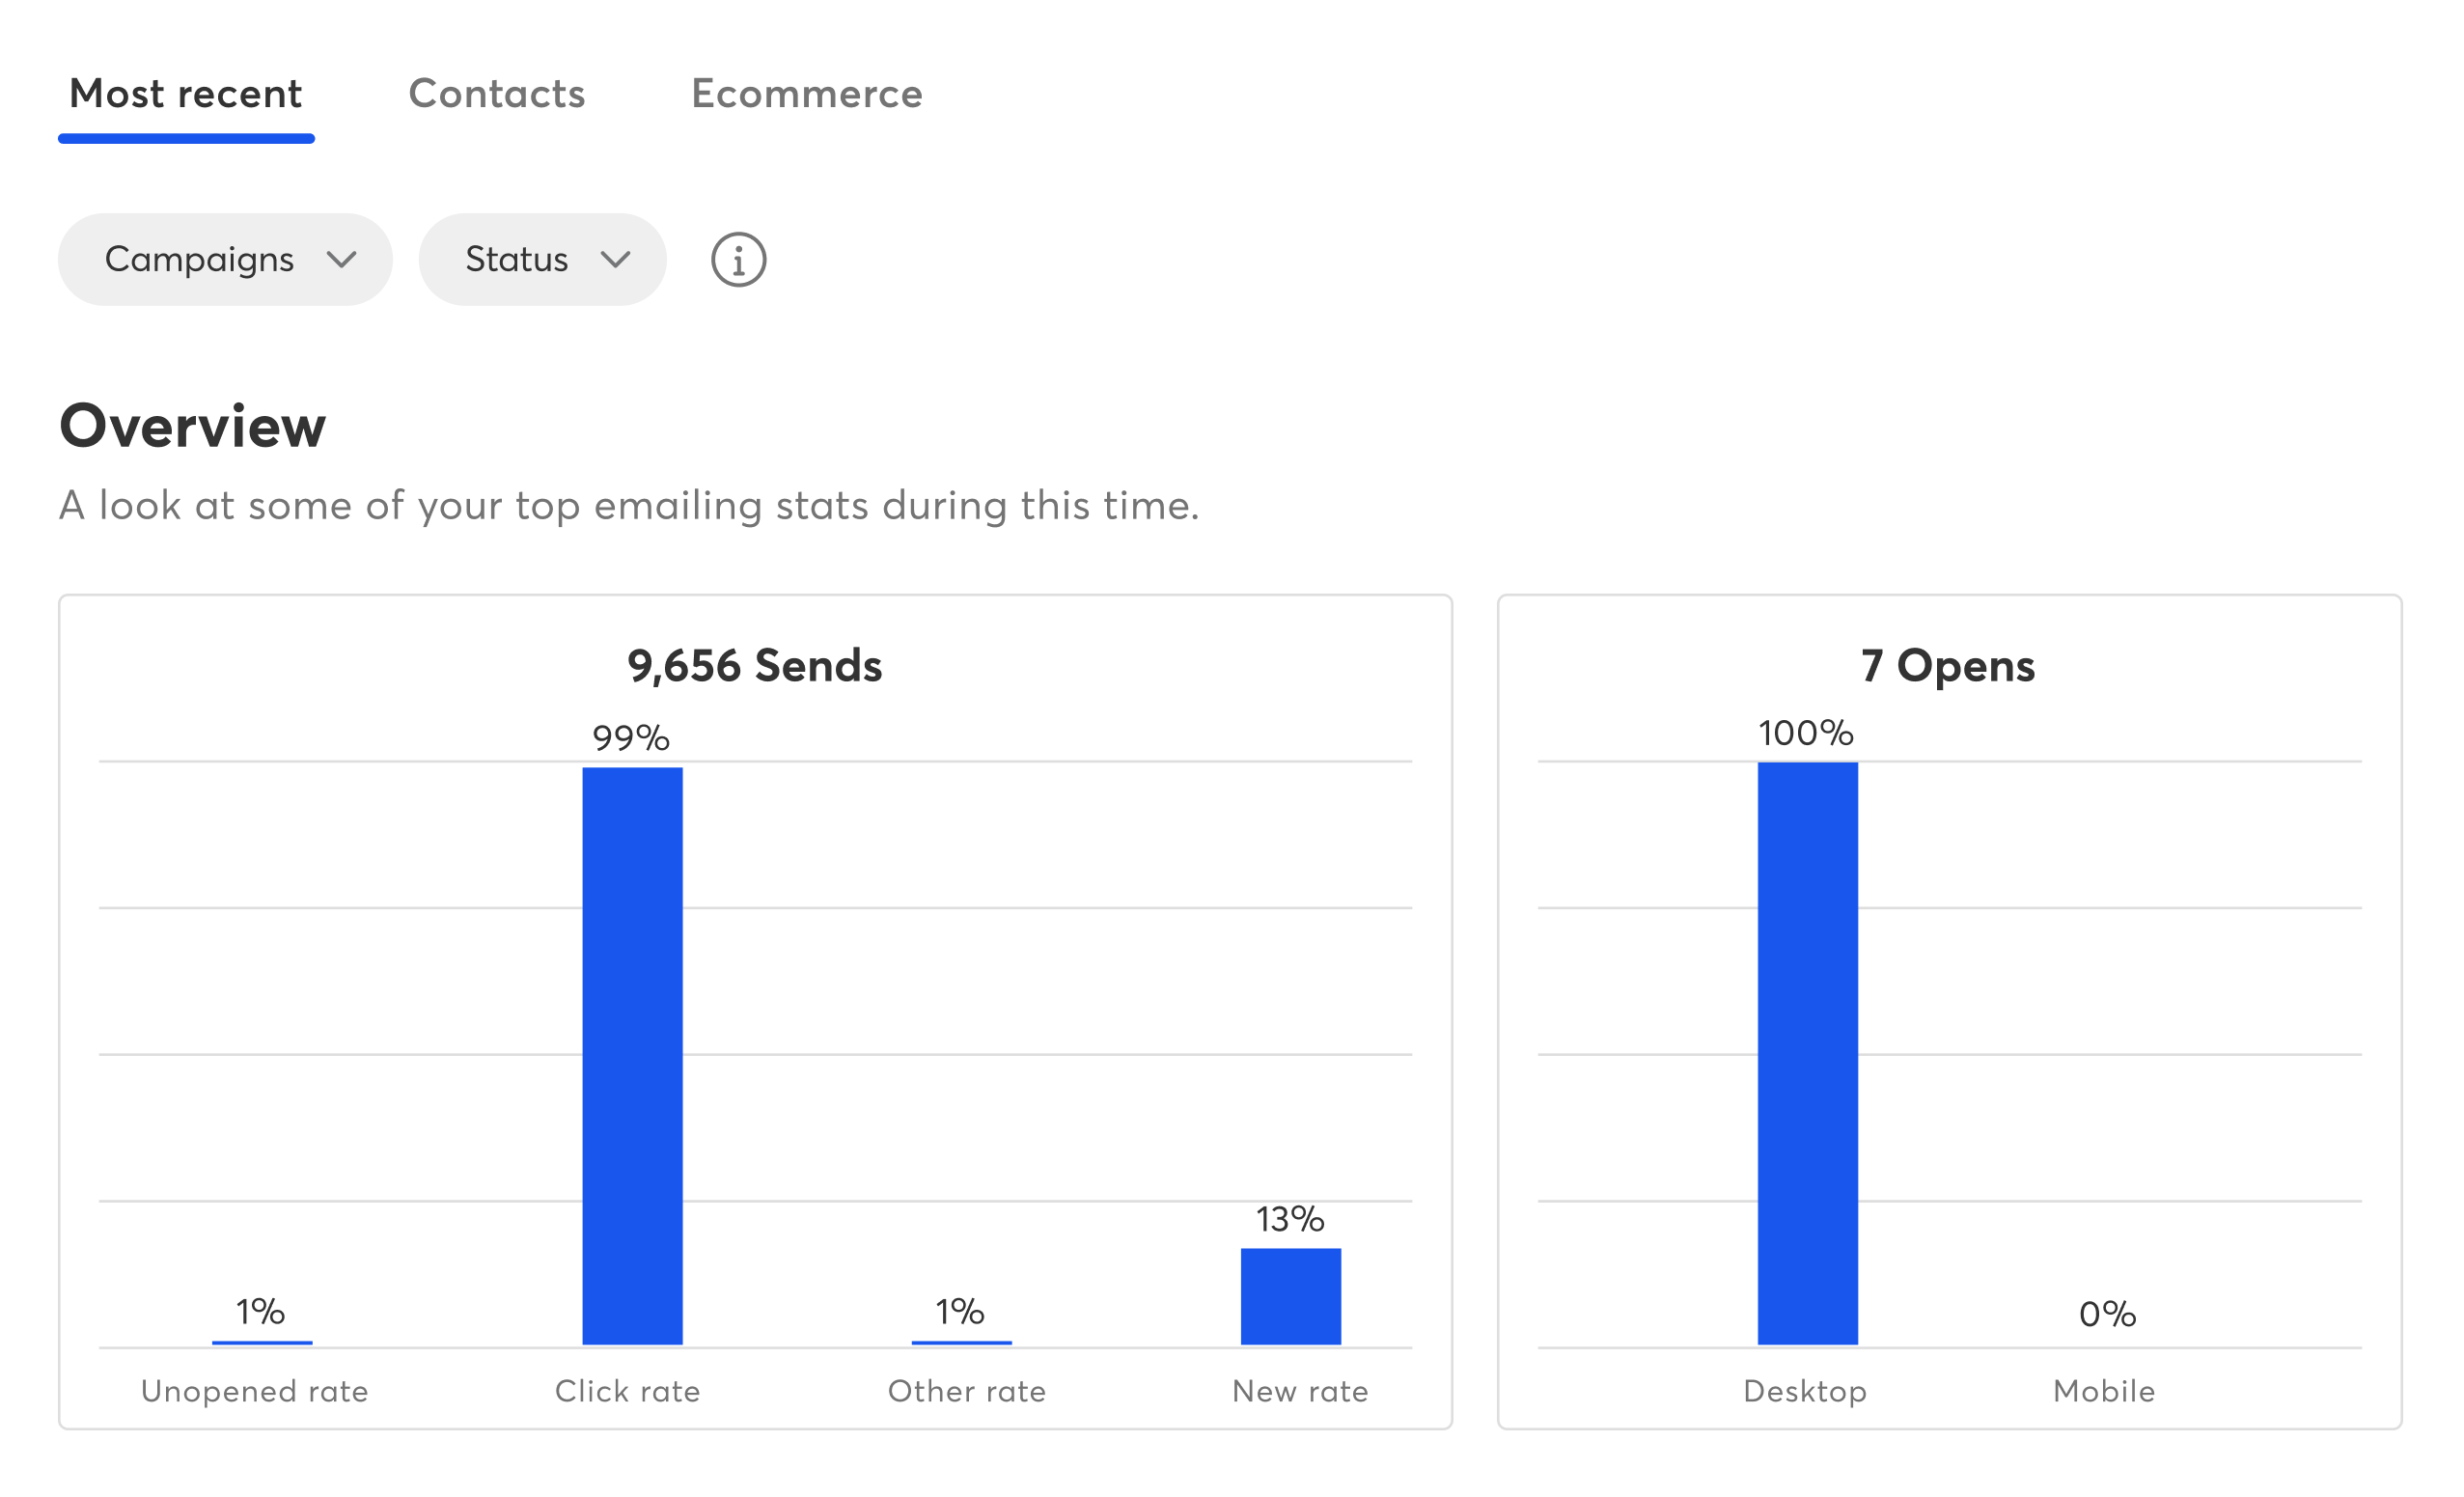Click the Campaigns chevron arrow

[x=341, y=260]
